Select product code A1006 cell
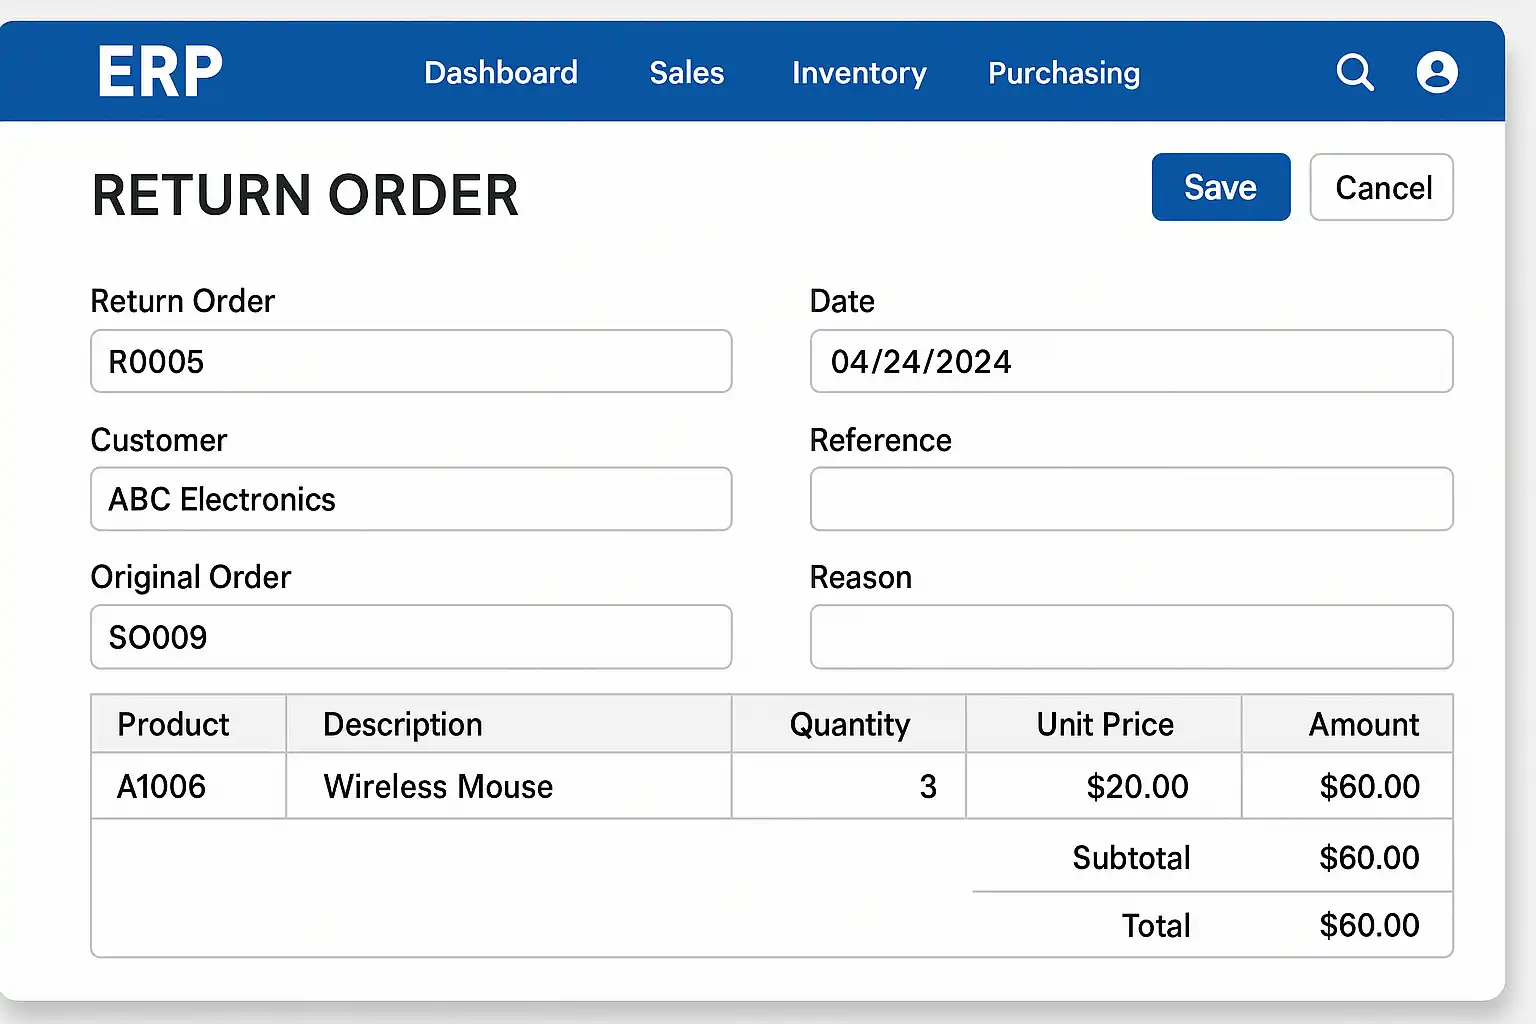The height and width of the screenshot is (1024, 1536). click(187, 787)
